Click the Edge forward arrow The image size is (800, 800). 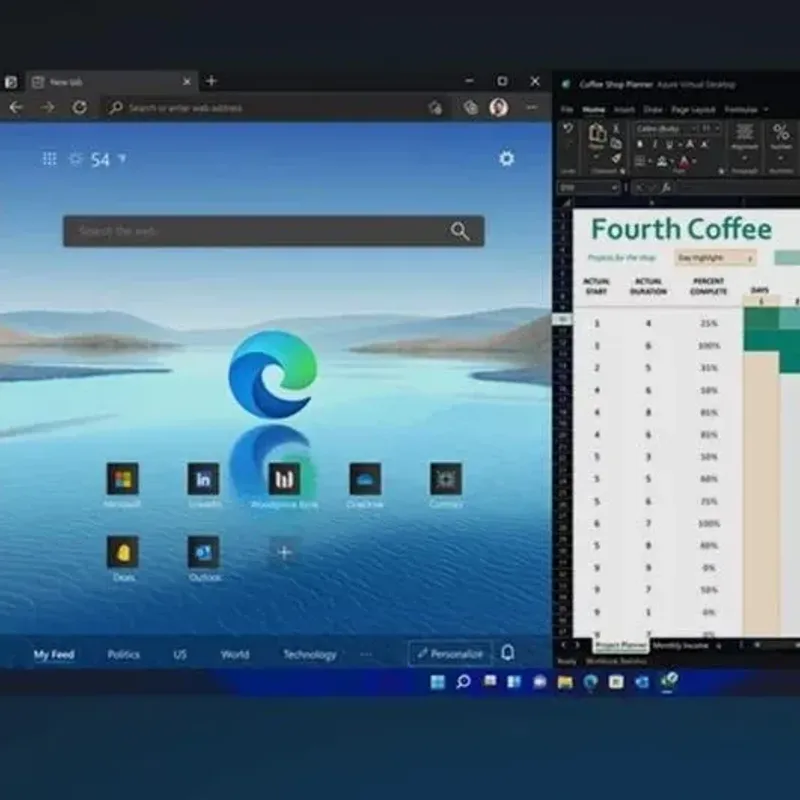coord(47,107)
